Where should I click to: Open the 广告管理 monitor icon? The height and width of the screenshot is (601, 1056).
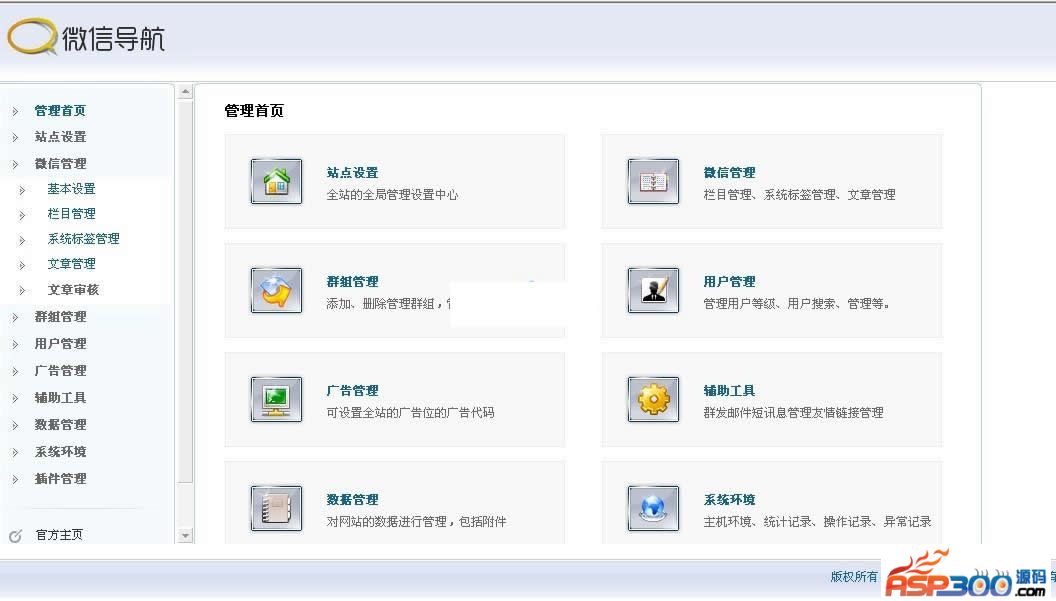pyautogui.click(x=276, y=400)
